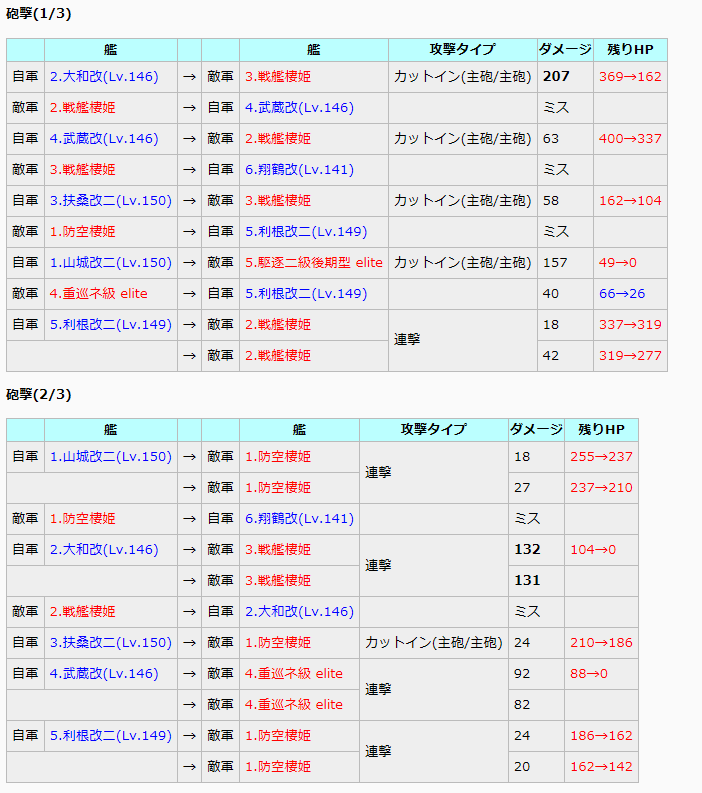Click 66→26 blue HP value
This screenshot has width=702, height=793.
click(x=622, y=294)
